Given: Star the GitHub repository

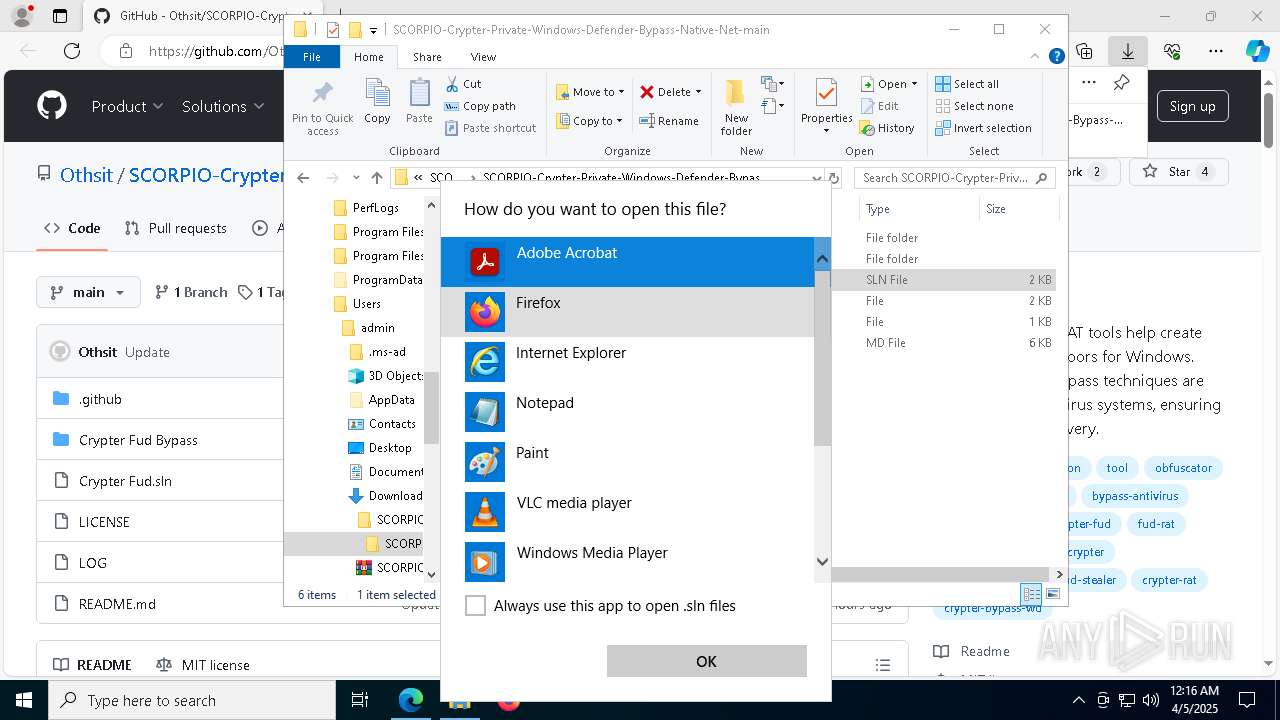Looking at the screenshot, I should (x=1178, y=172).
